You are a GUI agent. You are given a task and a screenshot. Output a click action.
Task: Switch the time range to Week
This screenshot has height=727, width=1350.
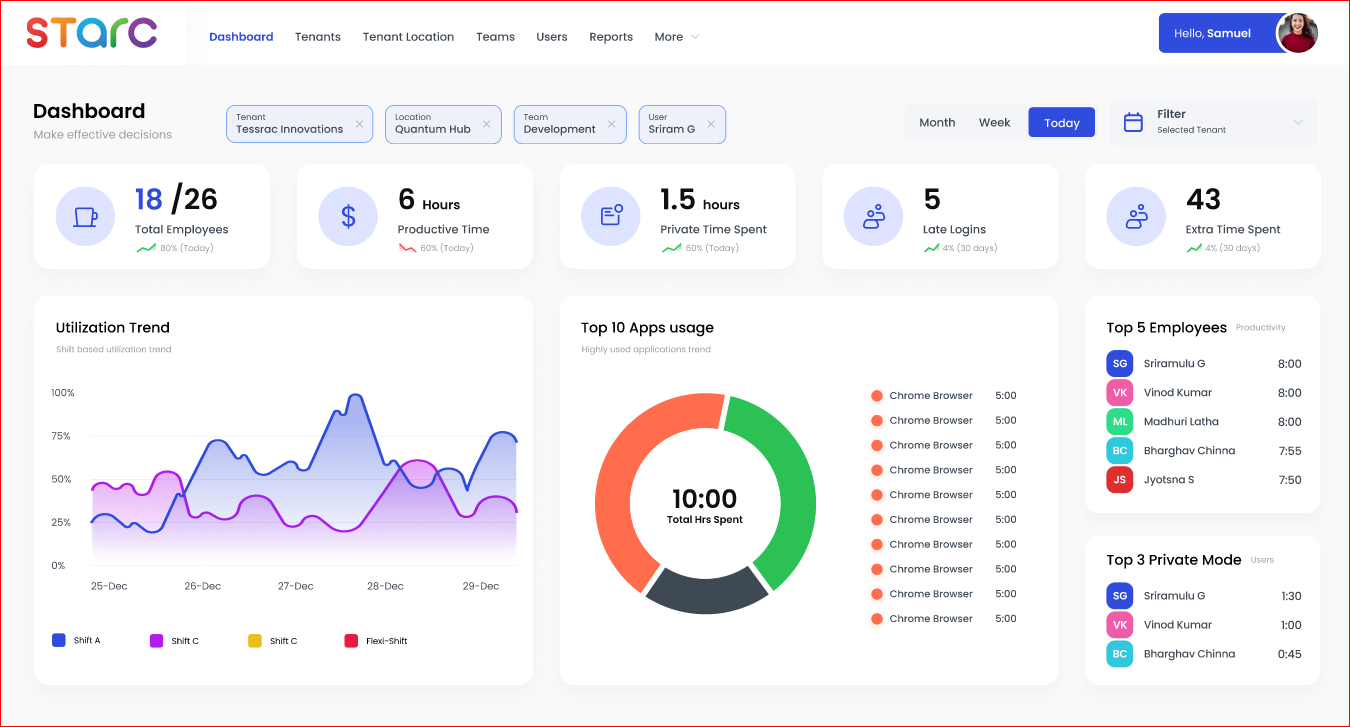coord(994,121)
